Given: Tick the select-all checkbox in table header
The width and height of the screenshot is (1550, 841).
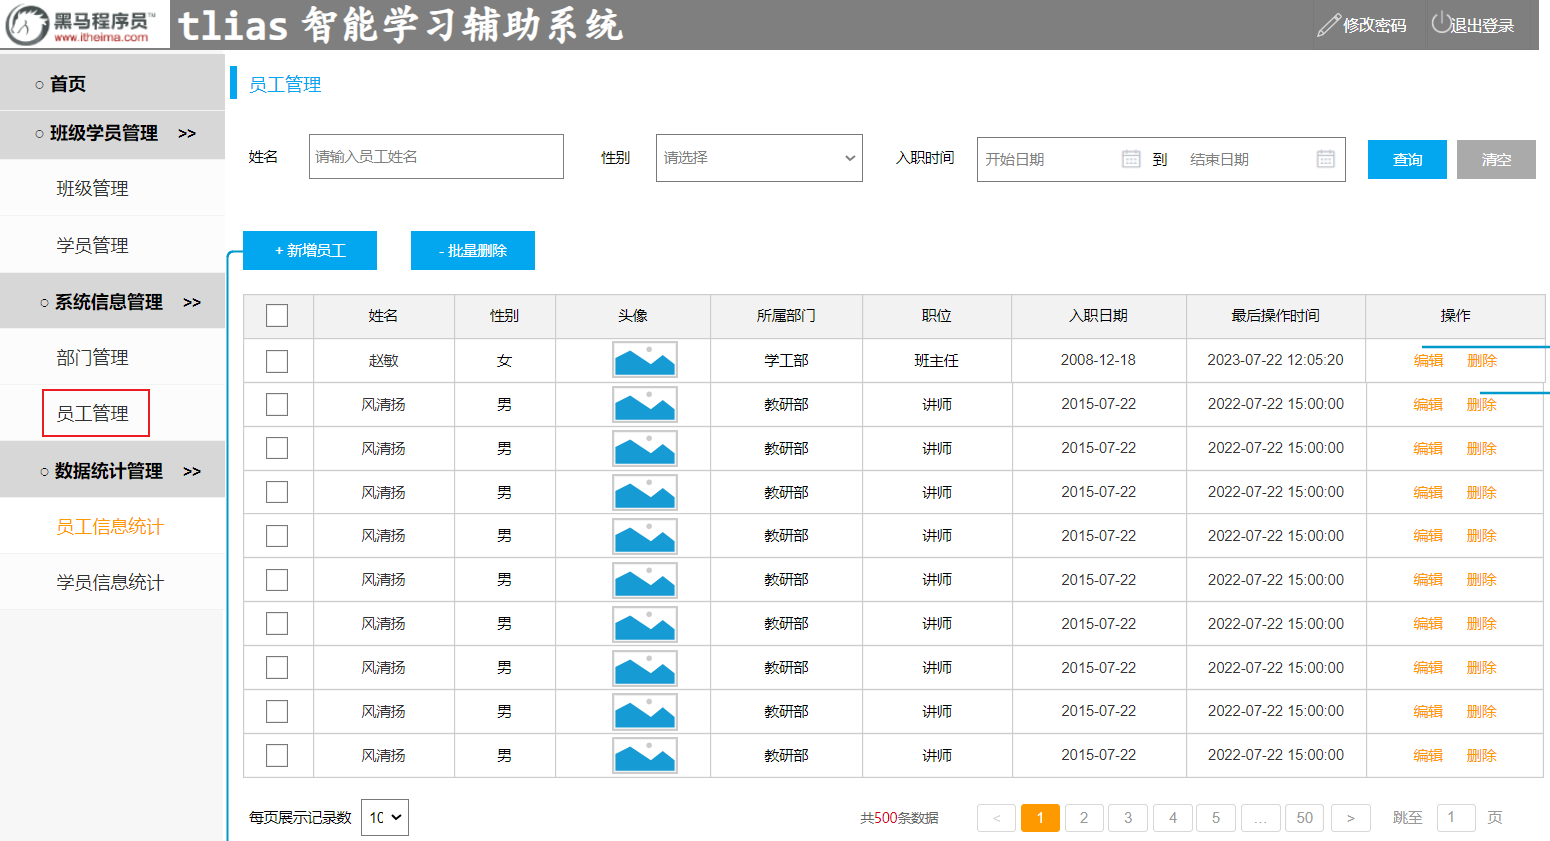Looking at the screenshot, I should click(x=277, y=316).
